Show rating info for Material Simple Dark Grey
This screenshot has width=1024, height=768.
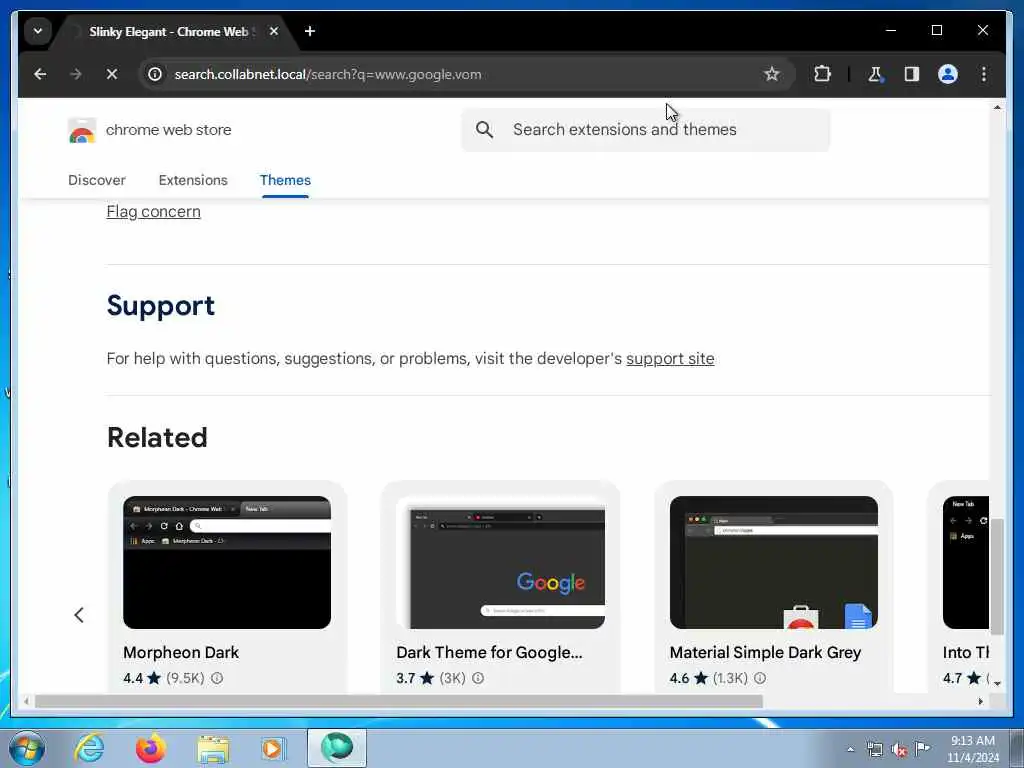(760, 679)
